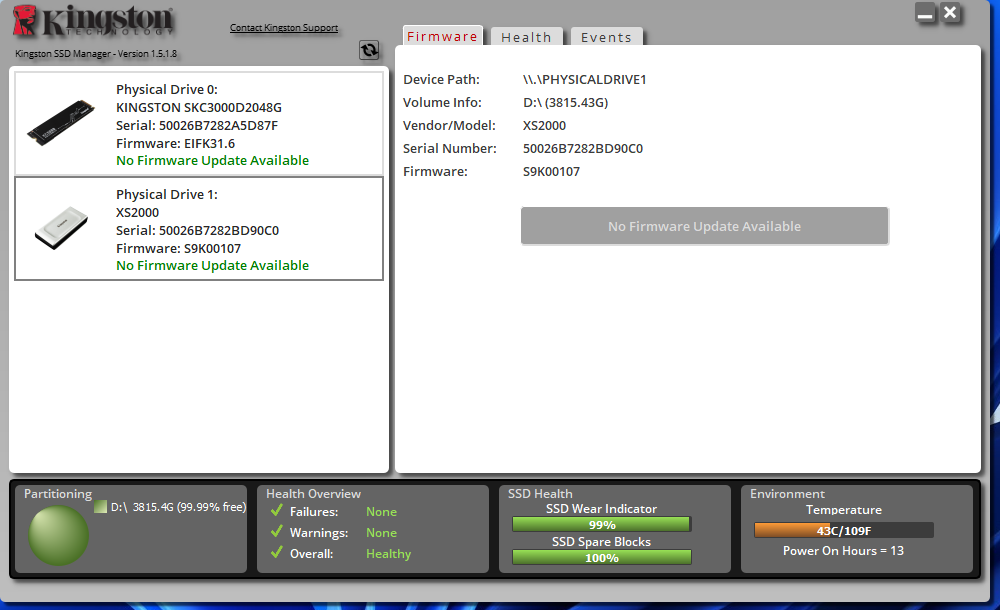Screen dimensions: 1000x610
Task: Click the SSD Spare Blocks 100% bar
Action: pyautogui.click(x=601, y=558)
